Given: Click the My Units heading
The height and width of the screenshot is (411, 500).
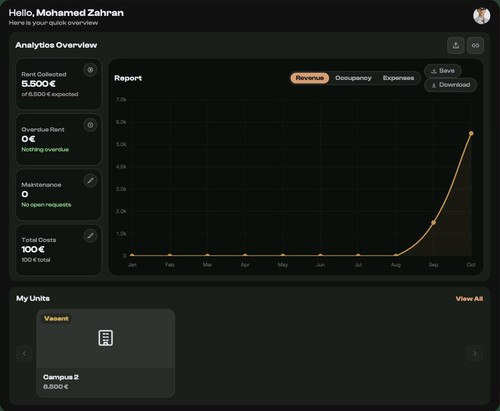Looking at the screenshot, I should (33, 298).
